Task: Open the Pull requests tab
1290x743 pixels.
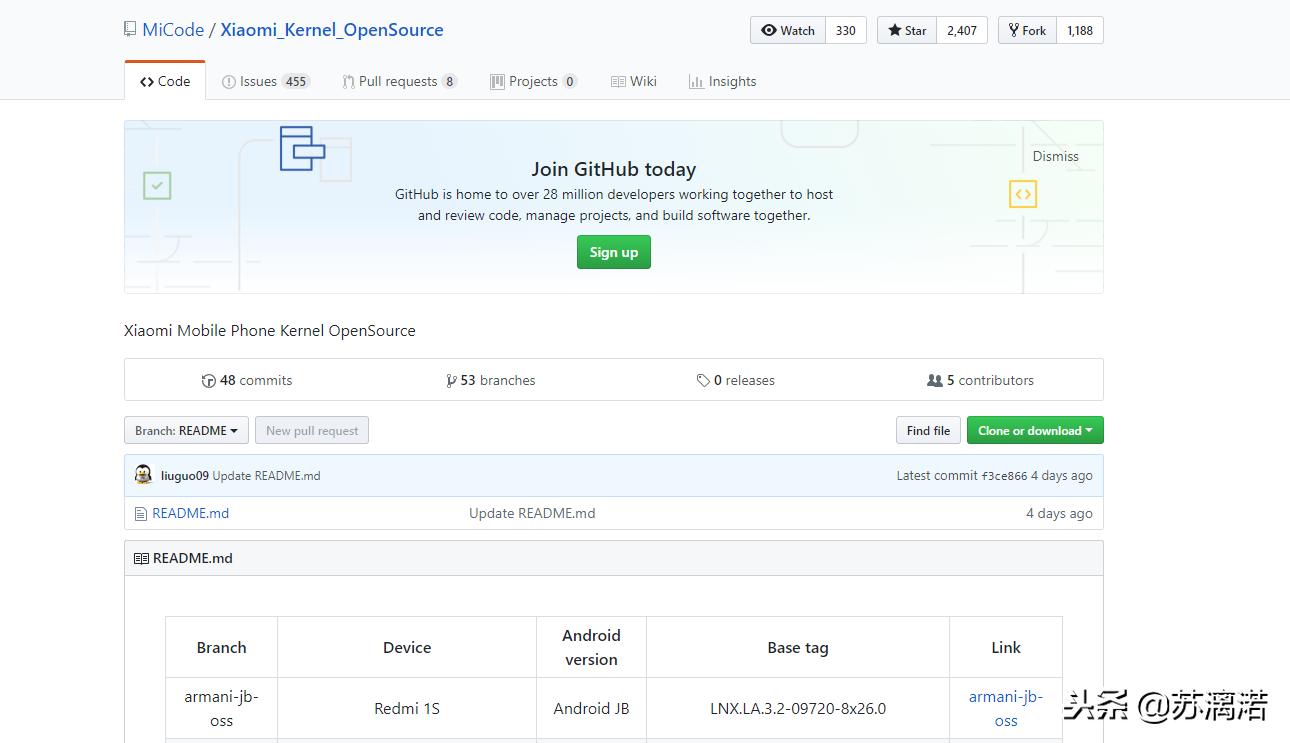Action: [399, 81]
